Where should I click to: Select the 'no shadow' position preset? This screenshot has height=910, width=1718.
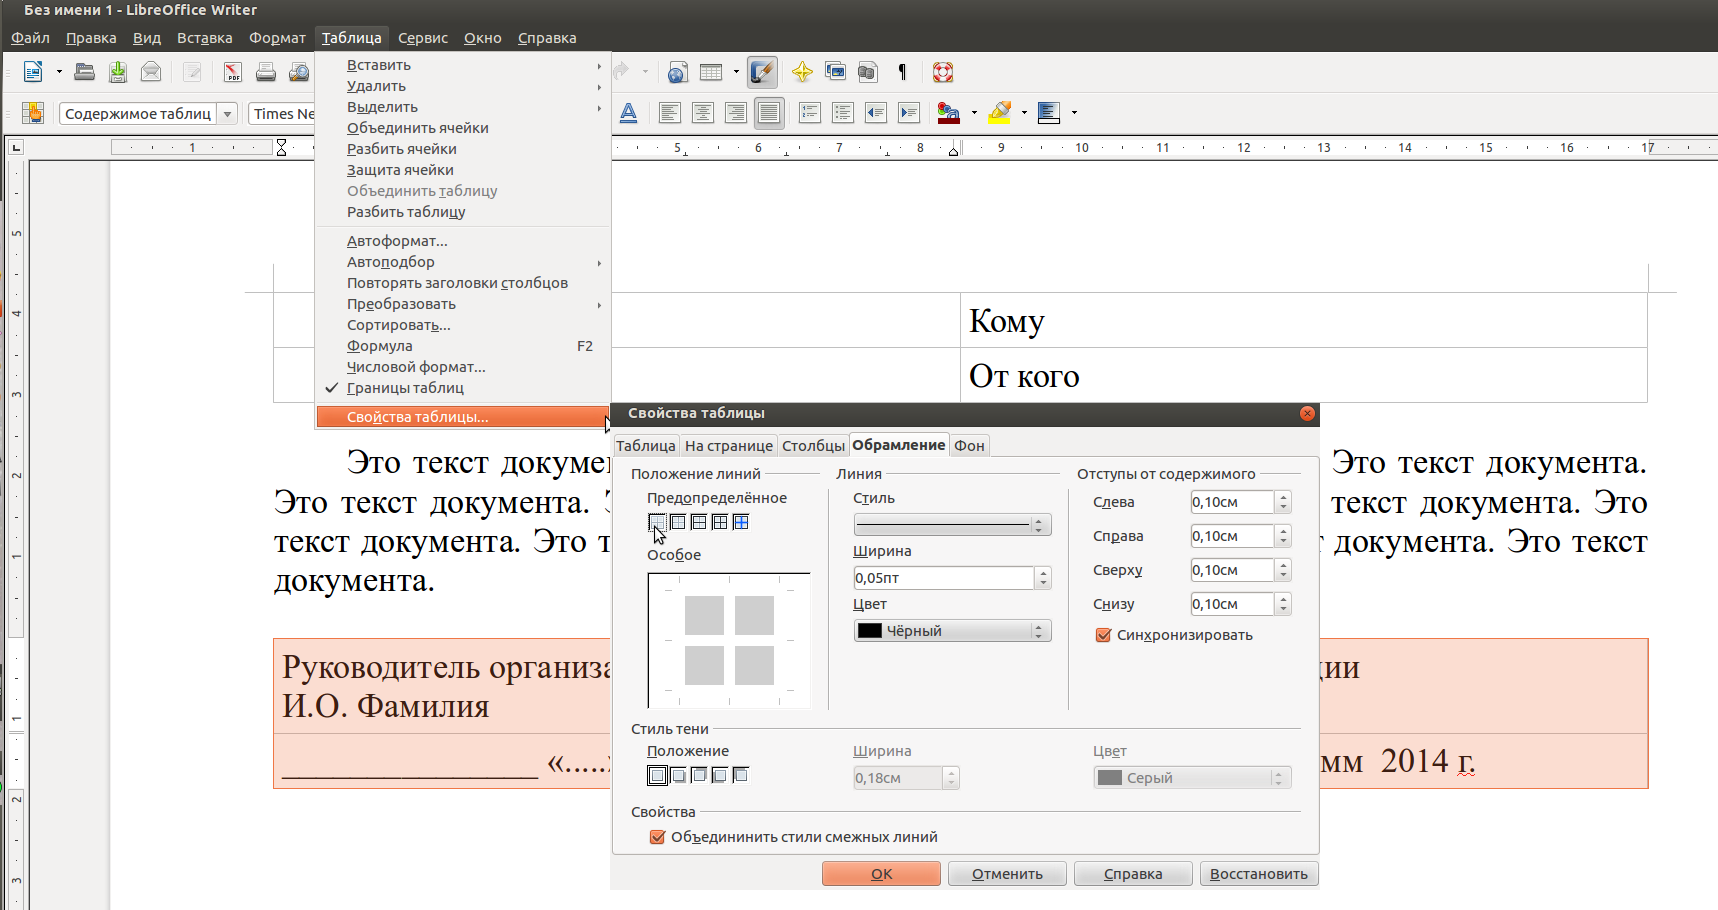coord(657,775)
